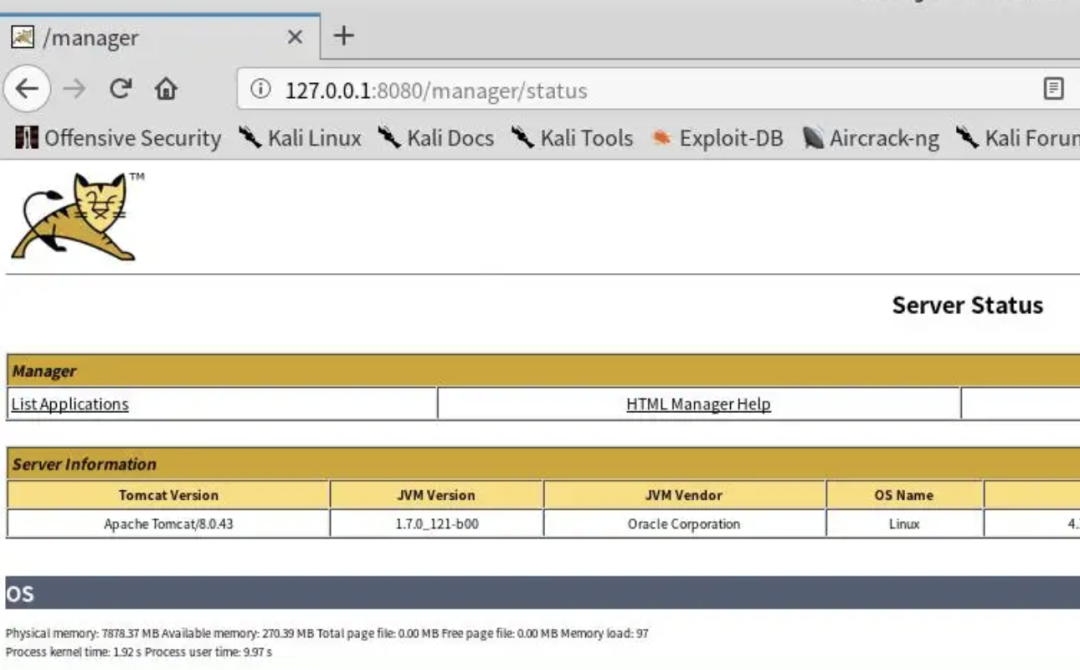Click the URL address bar field
1080x670 pixels.
click(640, 90)
